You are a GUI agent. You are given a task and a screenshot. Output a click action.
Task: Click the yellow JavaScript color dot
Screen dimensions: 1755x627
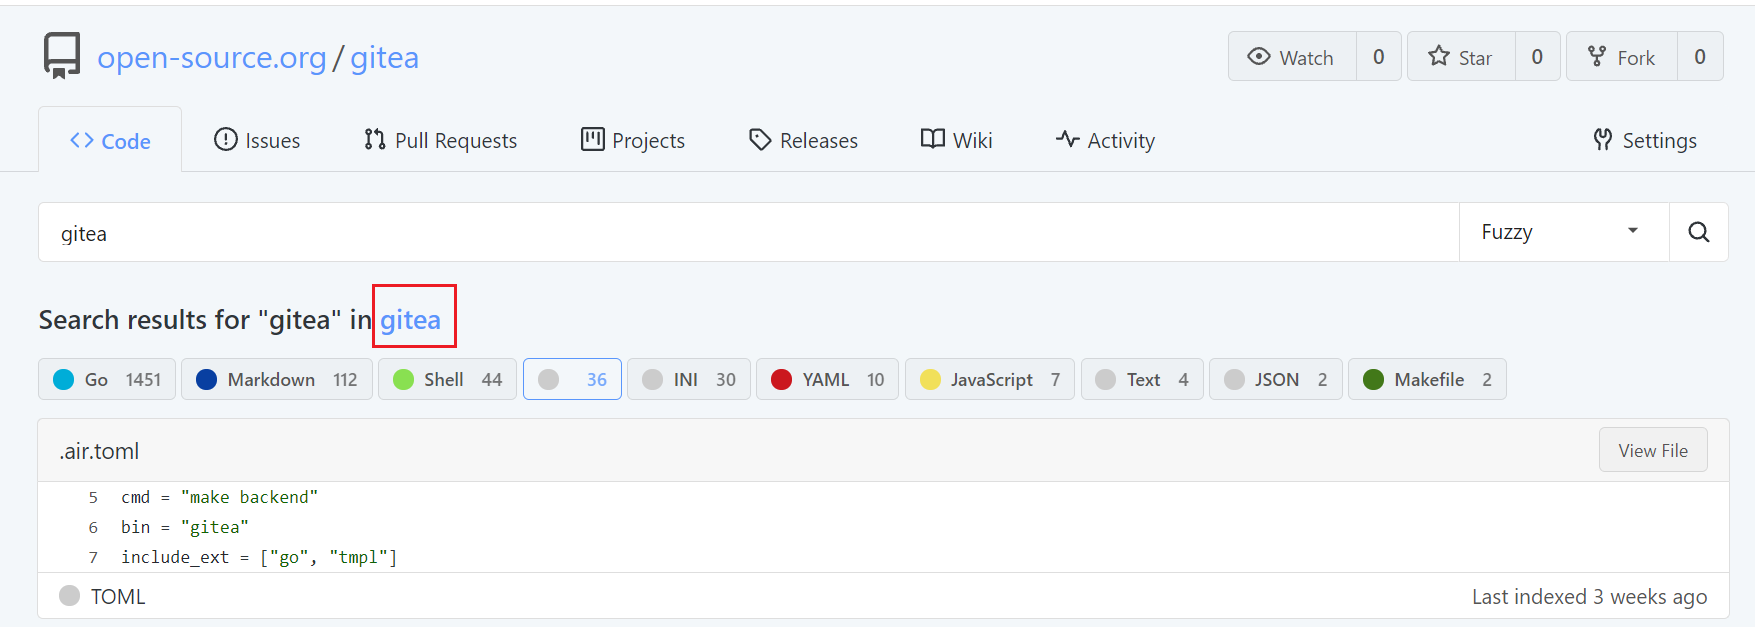[930, 379]
